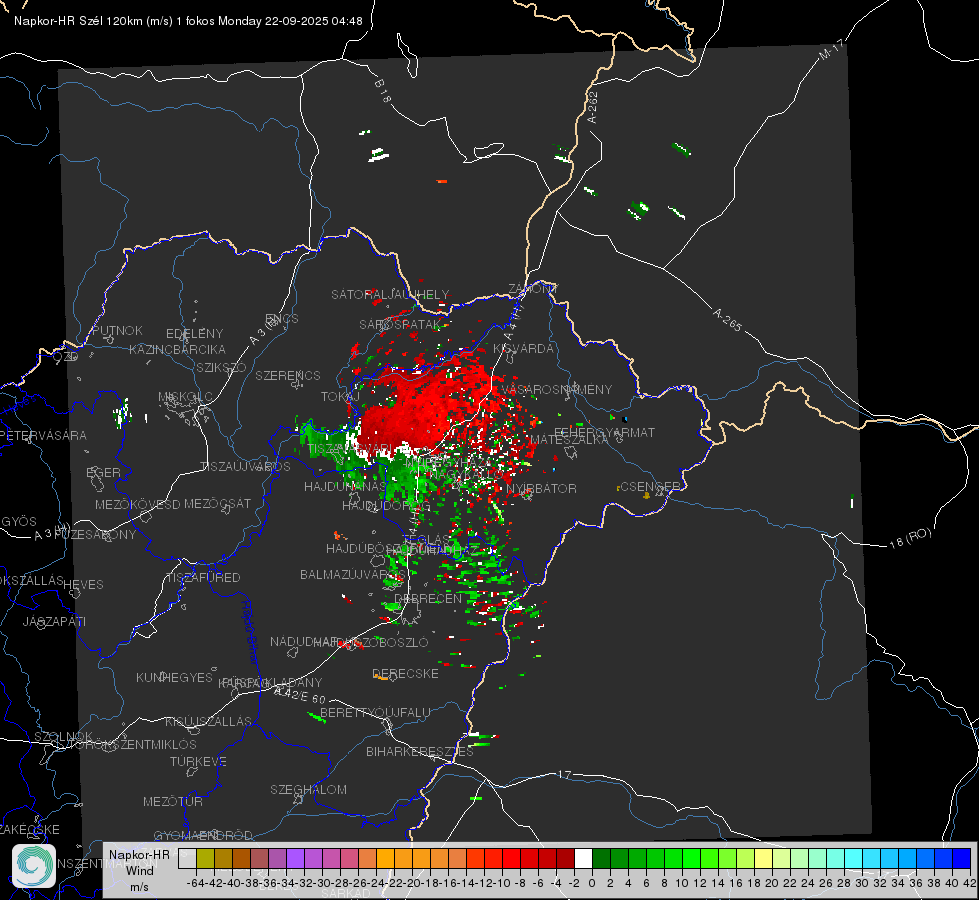
Task: Click the EGER city label
Action: pos(103,472)
